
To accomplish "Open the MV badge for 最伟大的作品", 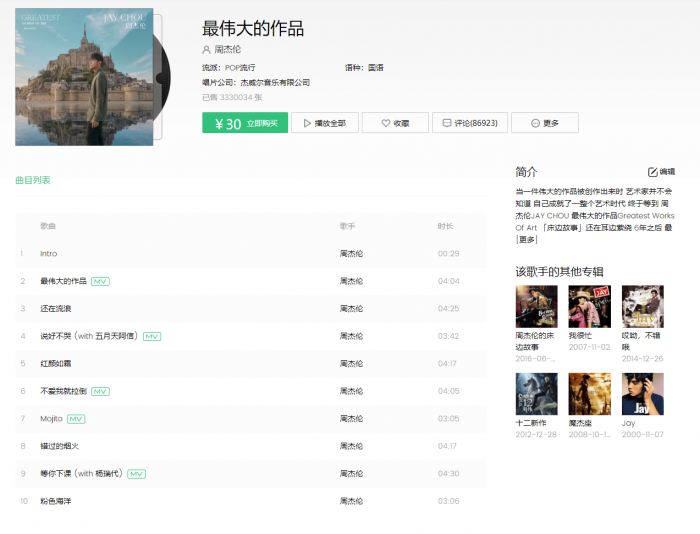I will click(x=100, y=281).
